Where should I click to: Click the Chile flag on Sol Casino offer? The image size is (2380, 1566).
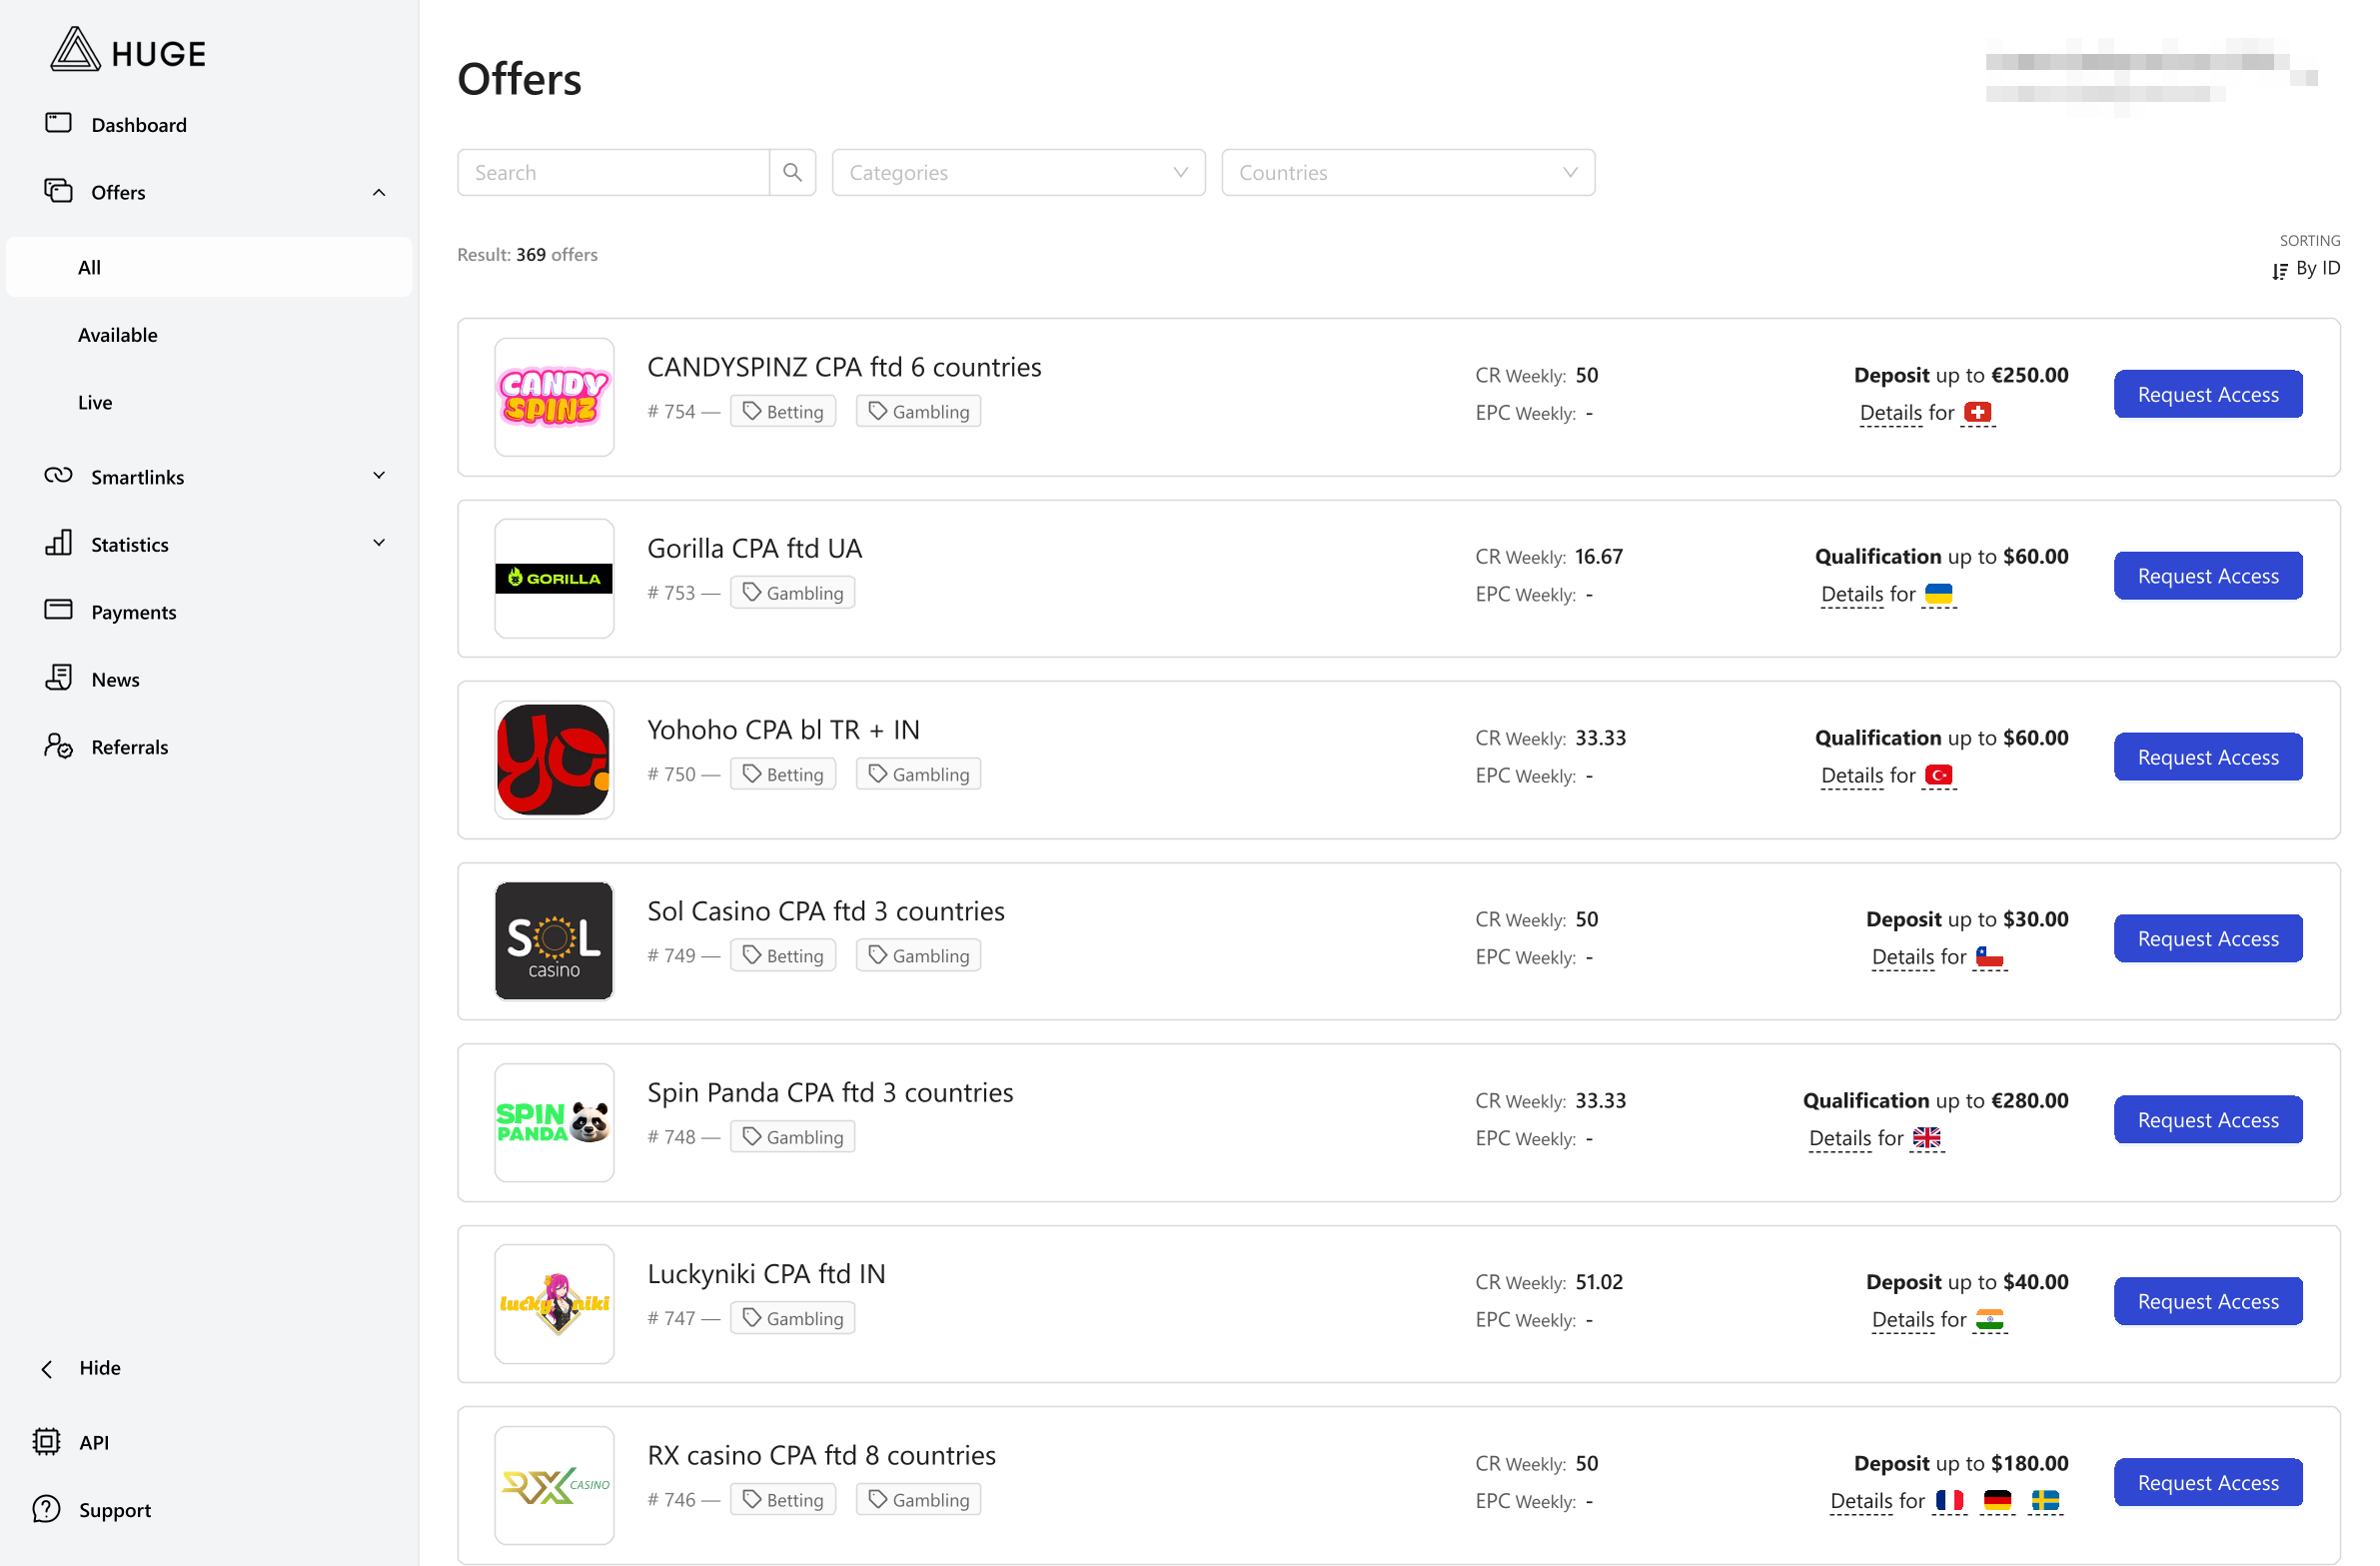1989,957
